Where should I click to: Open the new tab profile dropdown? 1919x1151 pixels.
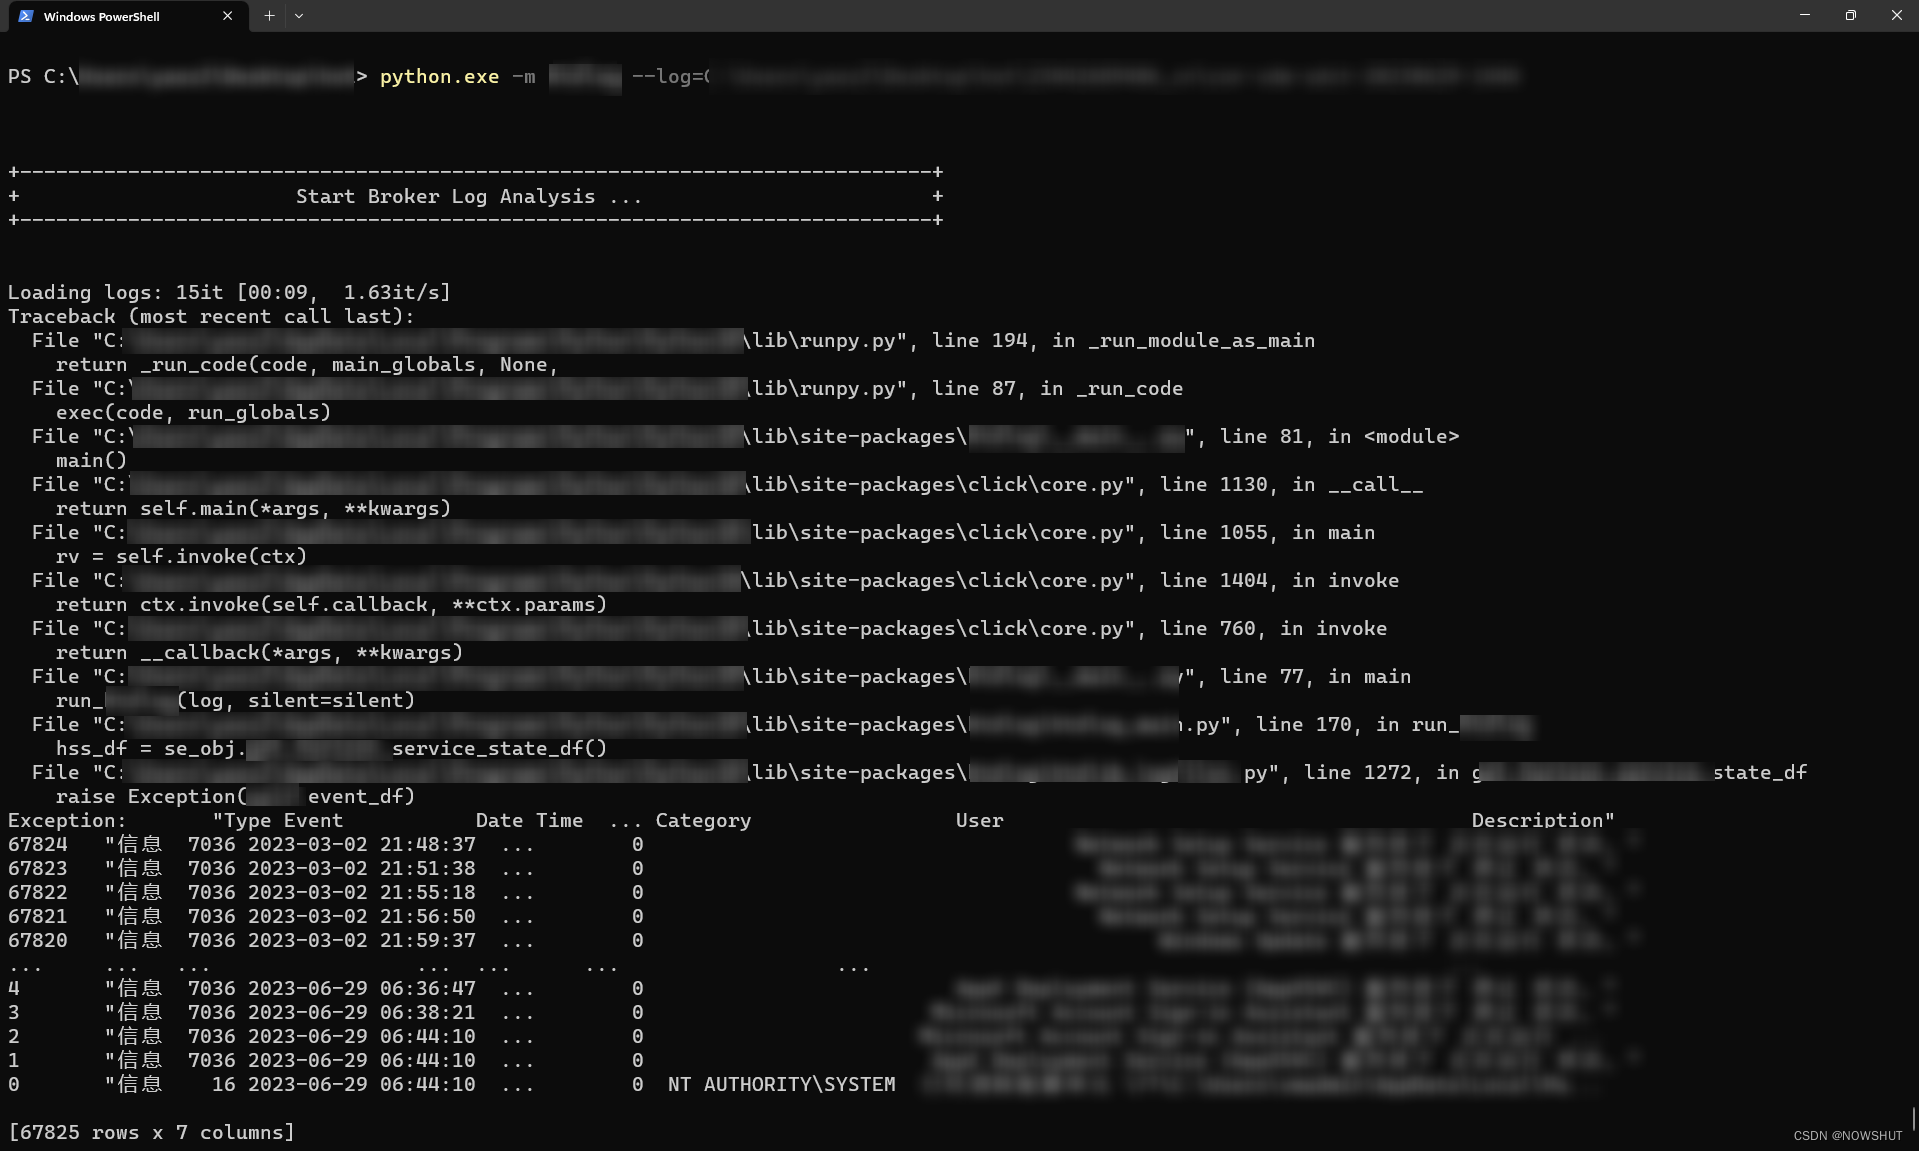tap(299, 16)
